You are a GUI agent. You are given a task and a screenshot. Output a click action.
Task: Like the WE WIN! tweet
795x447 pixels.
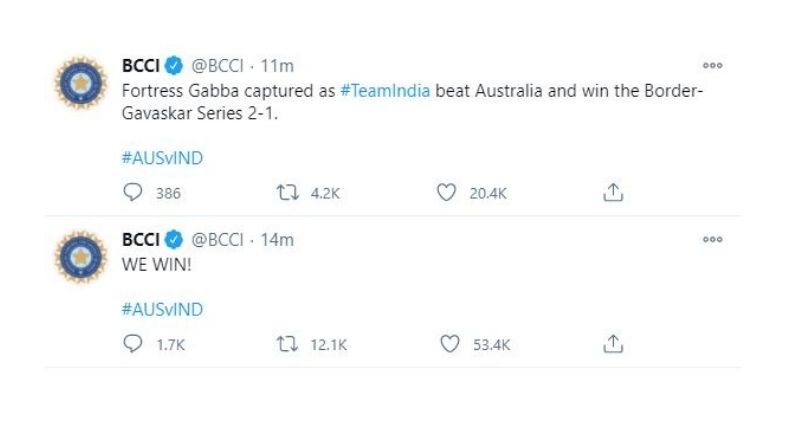pyautogui.click(x=450, y=344)
